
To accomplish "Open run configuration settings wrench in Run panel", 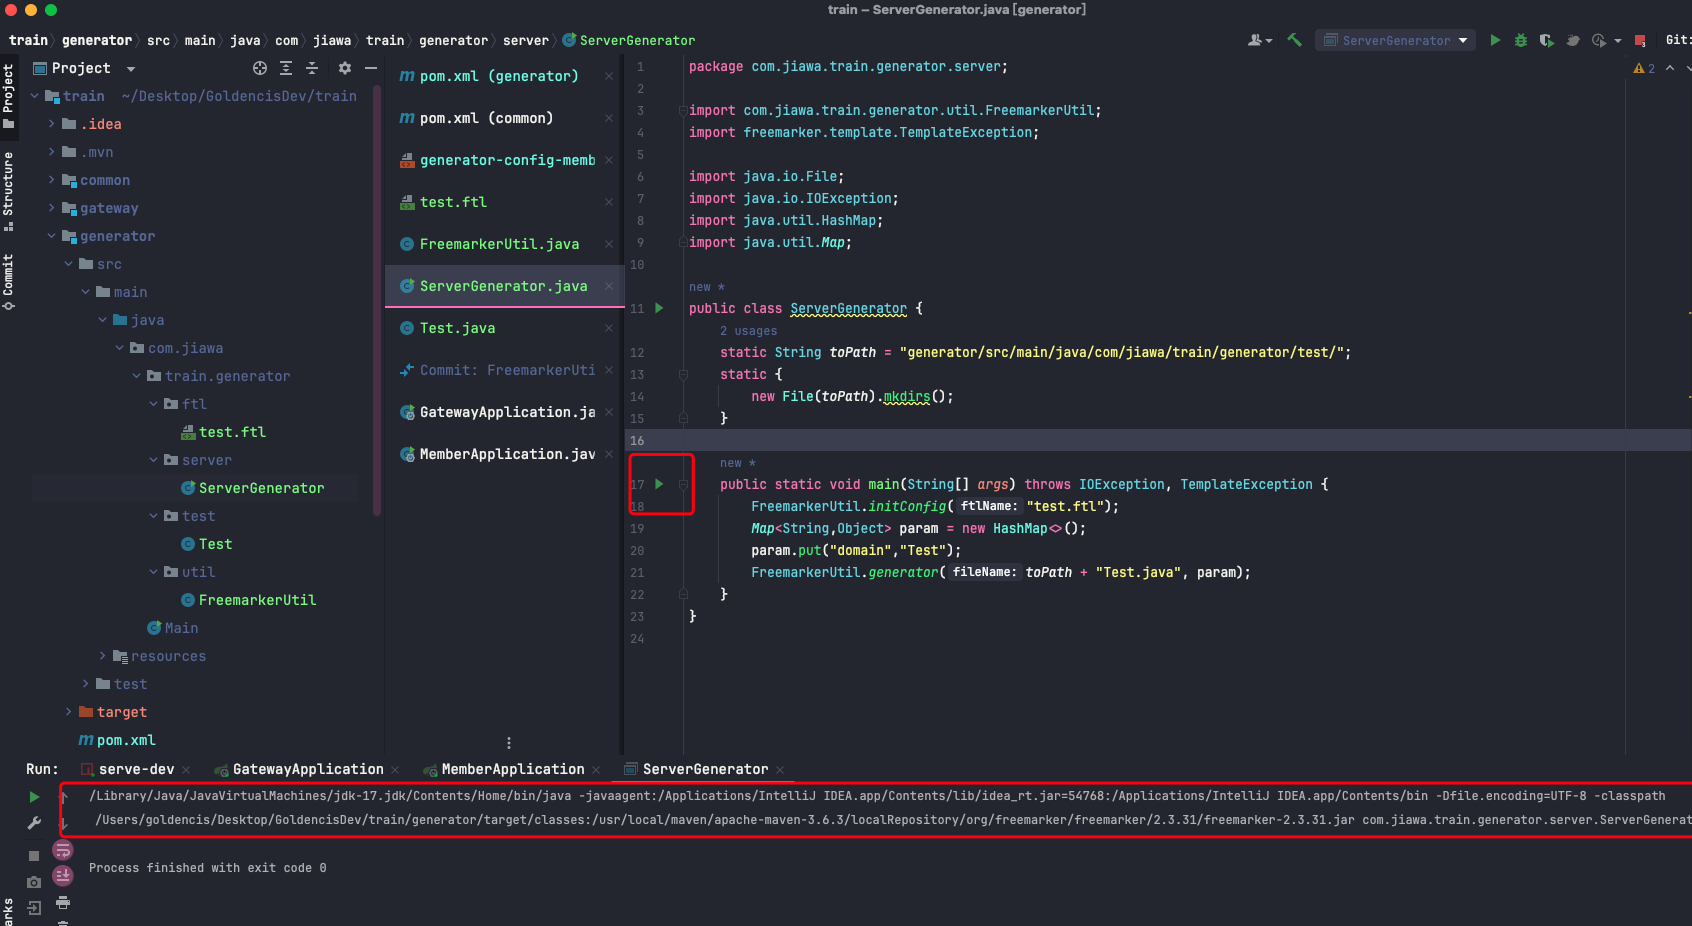I will 34,823.
